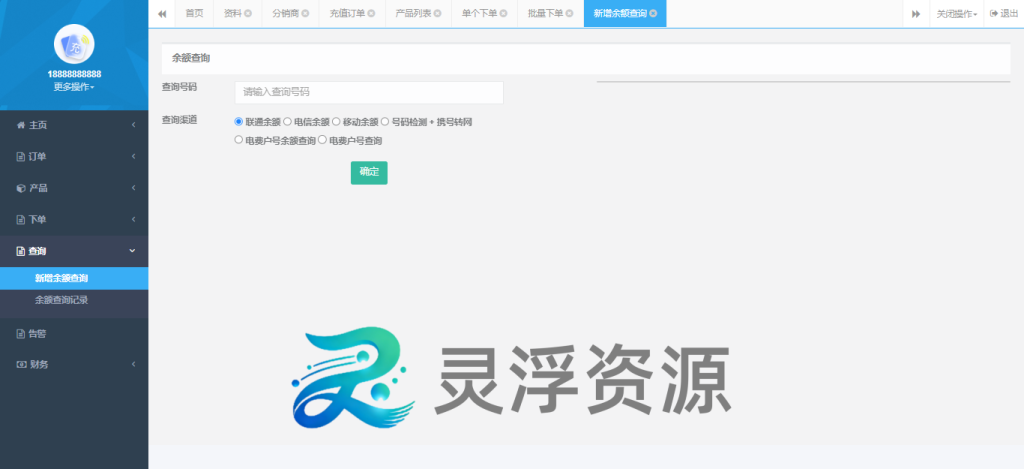1024x469 pixels.
Task: Switch to the 分销商 tab
Action: 285,14
